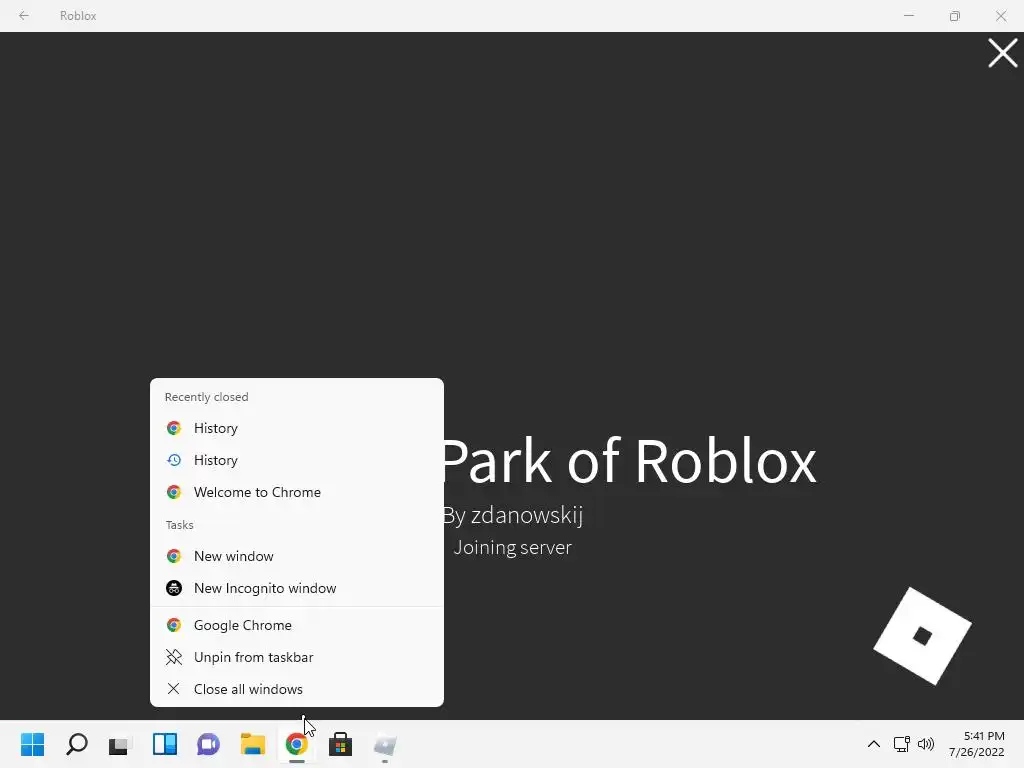Minimize the Roblox window
Screen dimensions: 1024x768
point(908,16)
